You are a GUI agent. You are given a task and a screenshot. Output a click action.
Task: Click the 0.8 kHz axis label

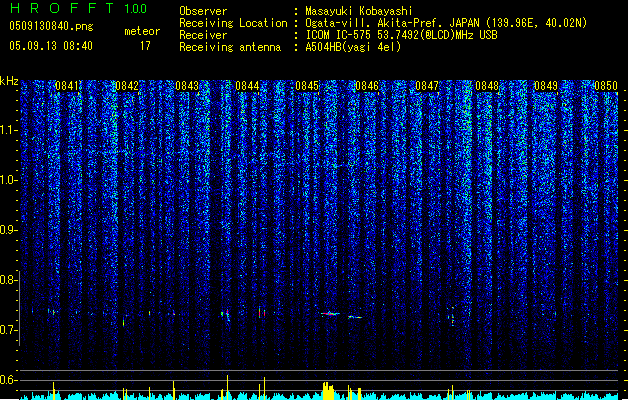pyautogui.click(x=7, y=280)
